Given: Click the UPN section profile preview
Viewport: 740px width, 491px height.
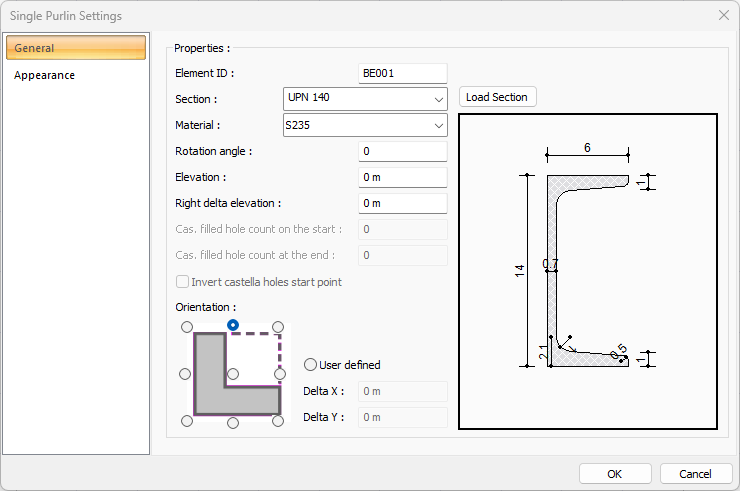Looking at the screenshot, I should pyautogui.click(x=587, y=271).
